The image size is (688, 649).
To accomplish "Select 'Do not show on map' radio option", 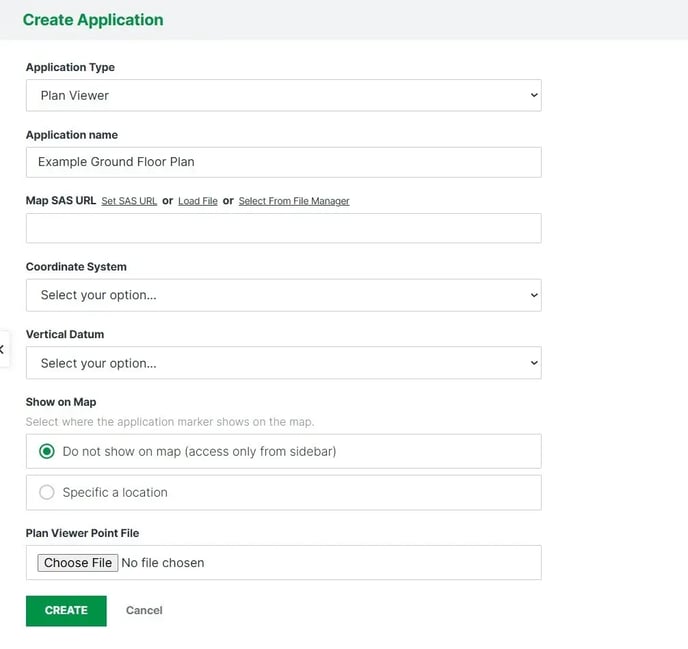I will tap(47, 451).
